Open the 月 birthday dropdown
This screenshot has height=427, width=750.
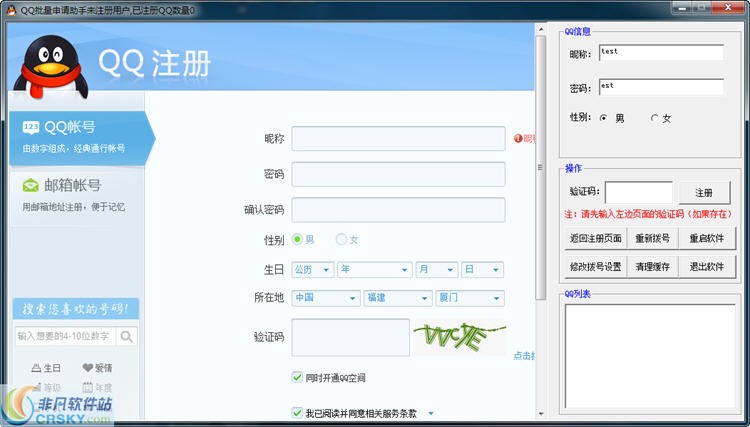[x=437, y=270]
